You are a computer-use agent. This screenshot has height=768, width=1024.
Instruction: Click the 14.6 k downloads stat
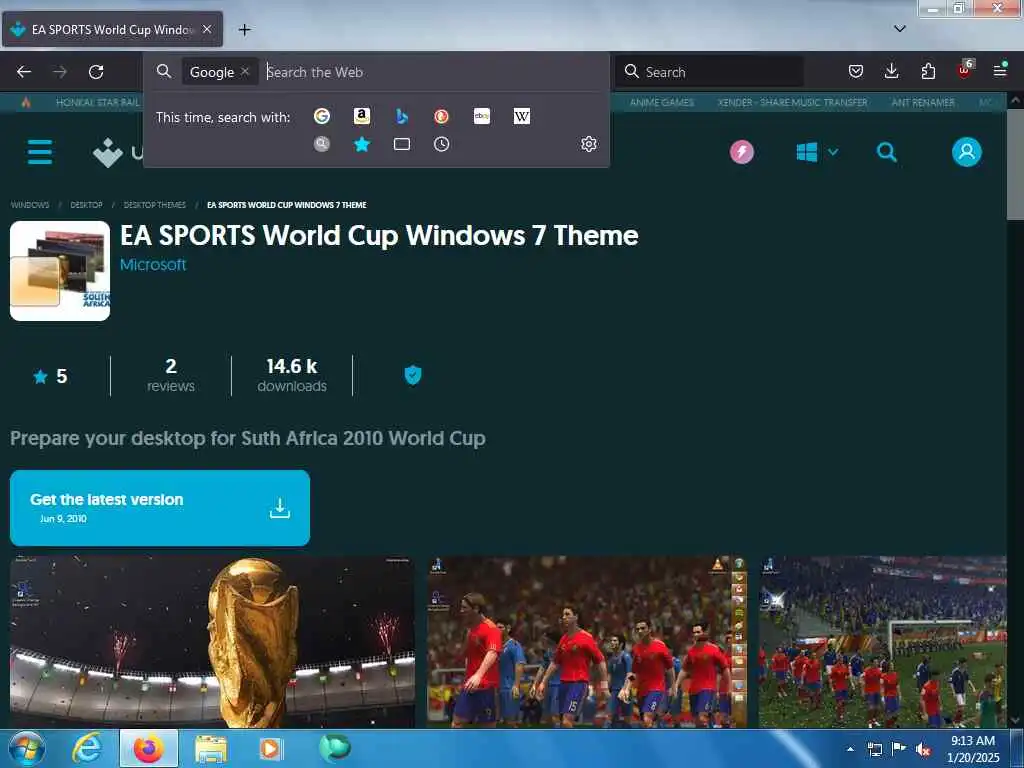tap(292, 376)
